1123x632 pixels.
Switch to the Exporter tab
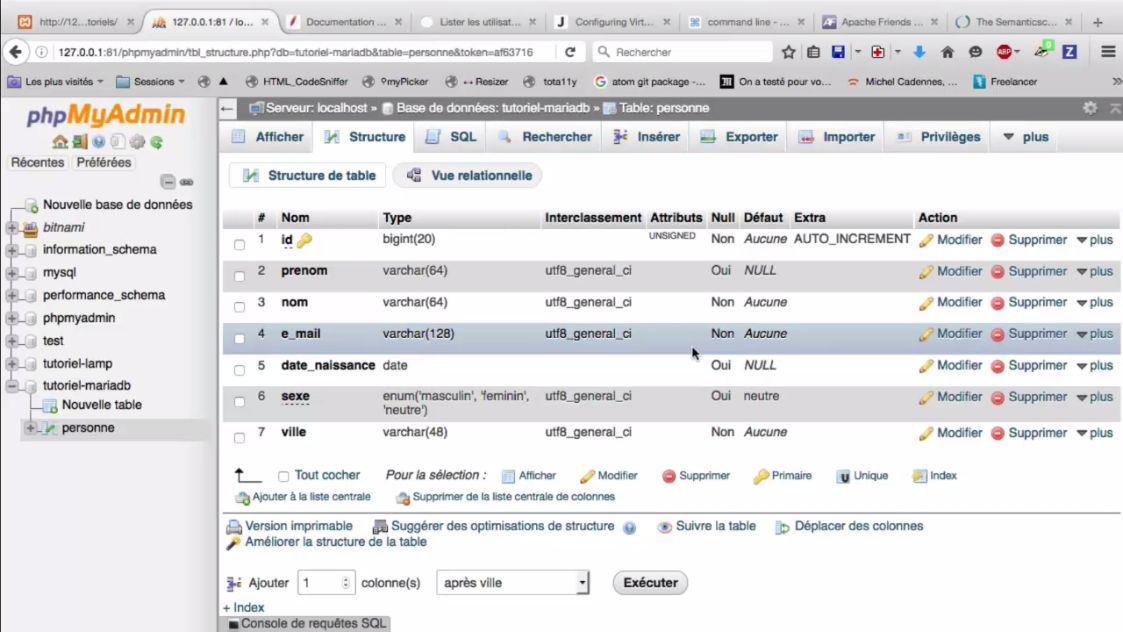coord(738,137)
